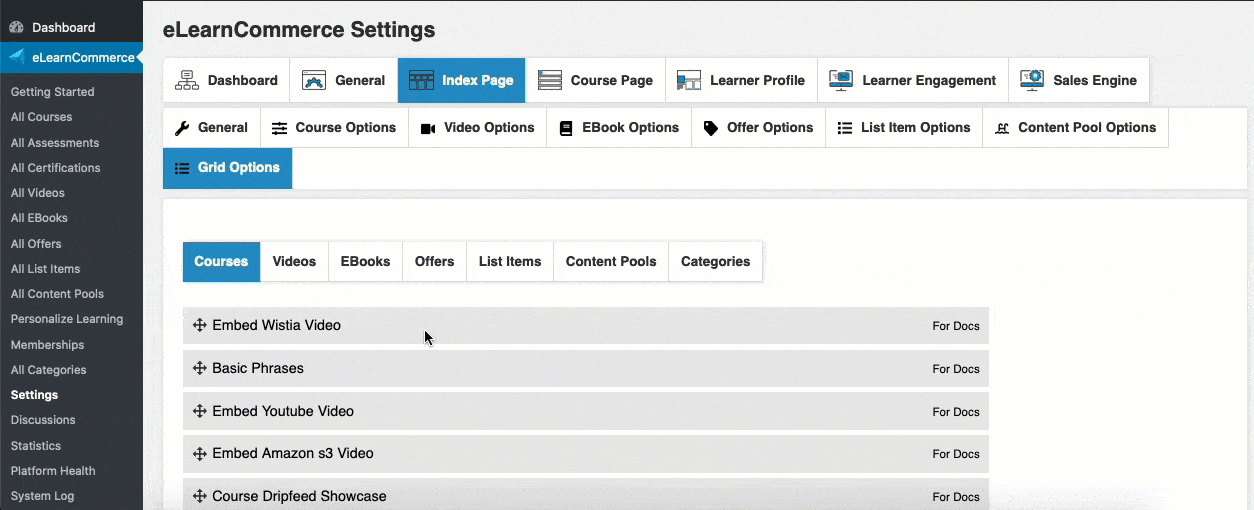Click the sliders icon for Course Options
This screenshot has height=510, width=1254.
click(x=279, y=128)
